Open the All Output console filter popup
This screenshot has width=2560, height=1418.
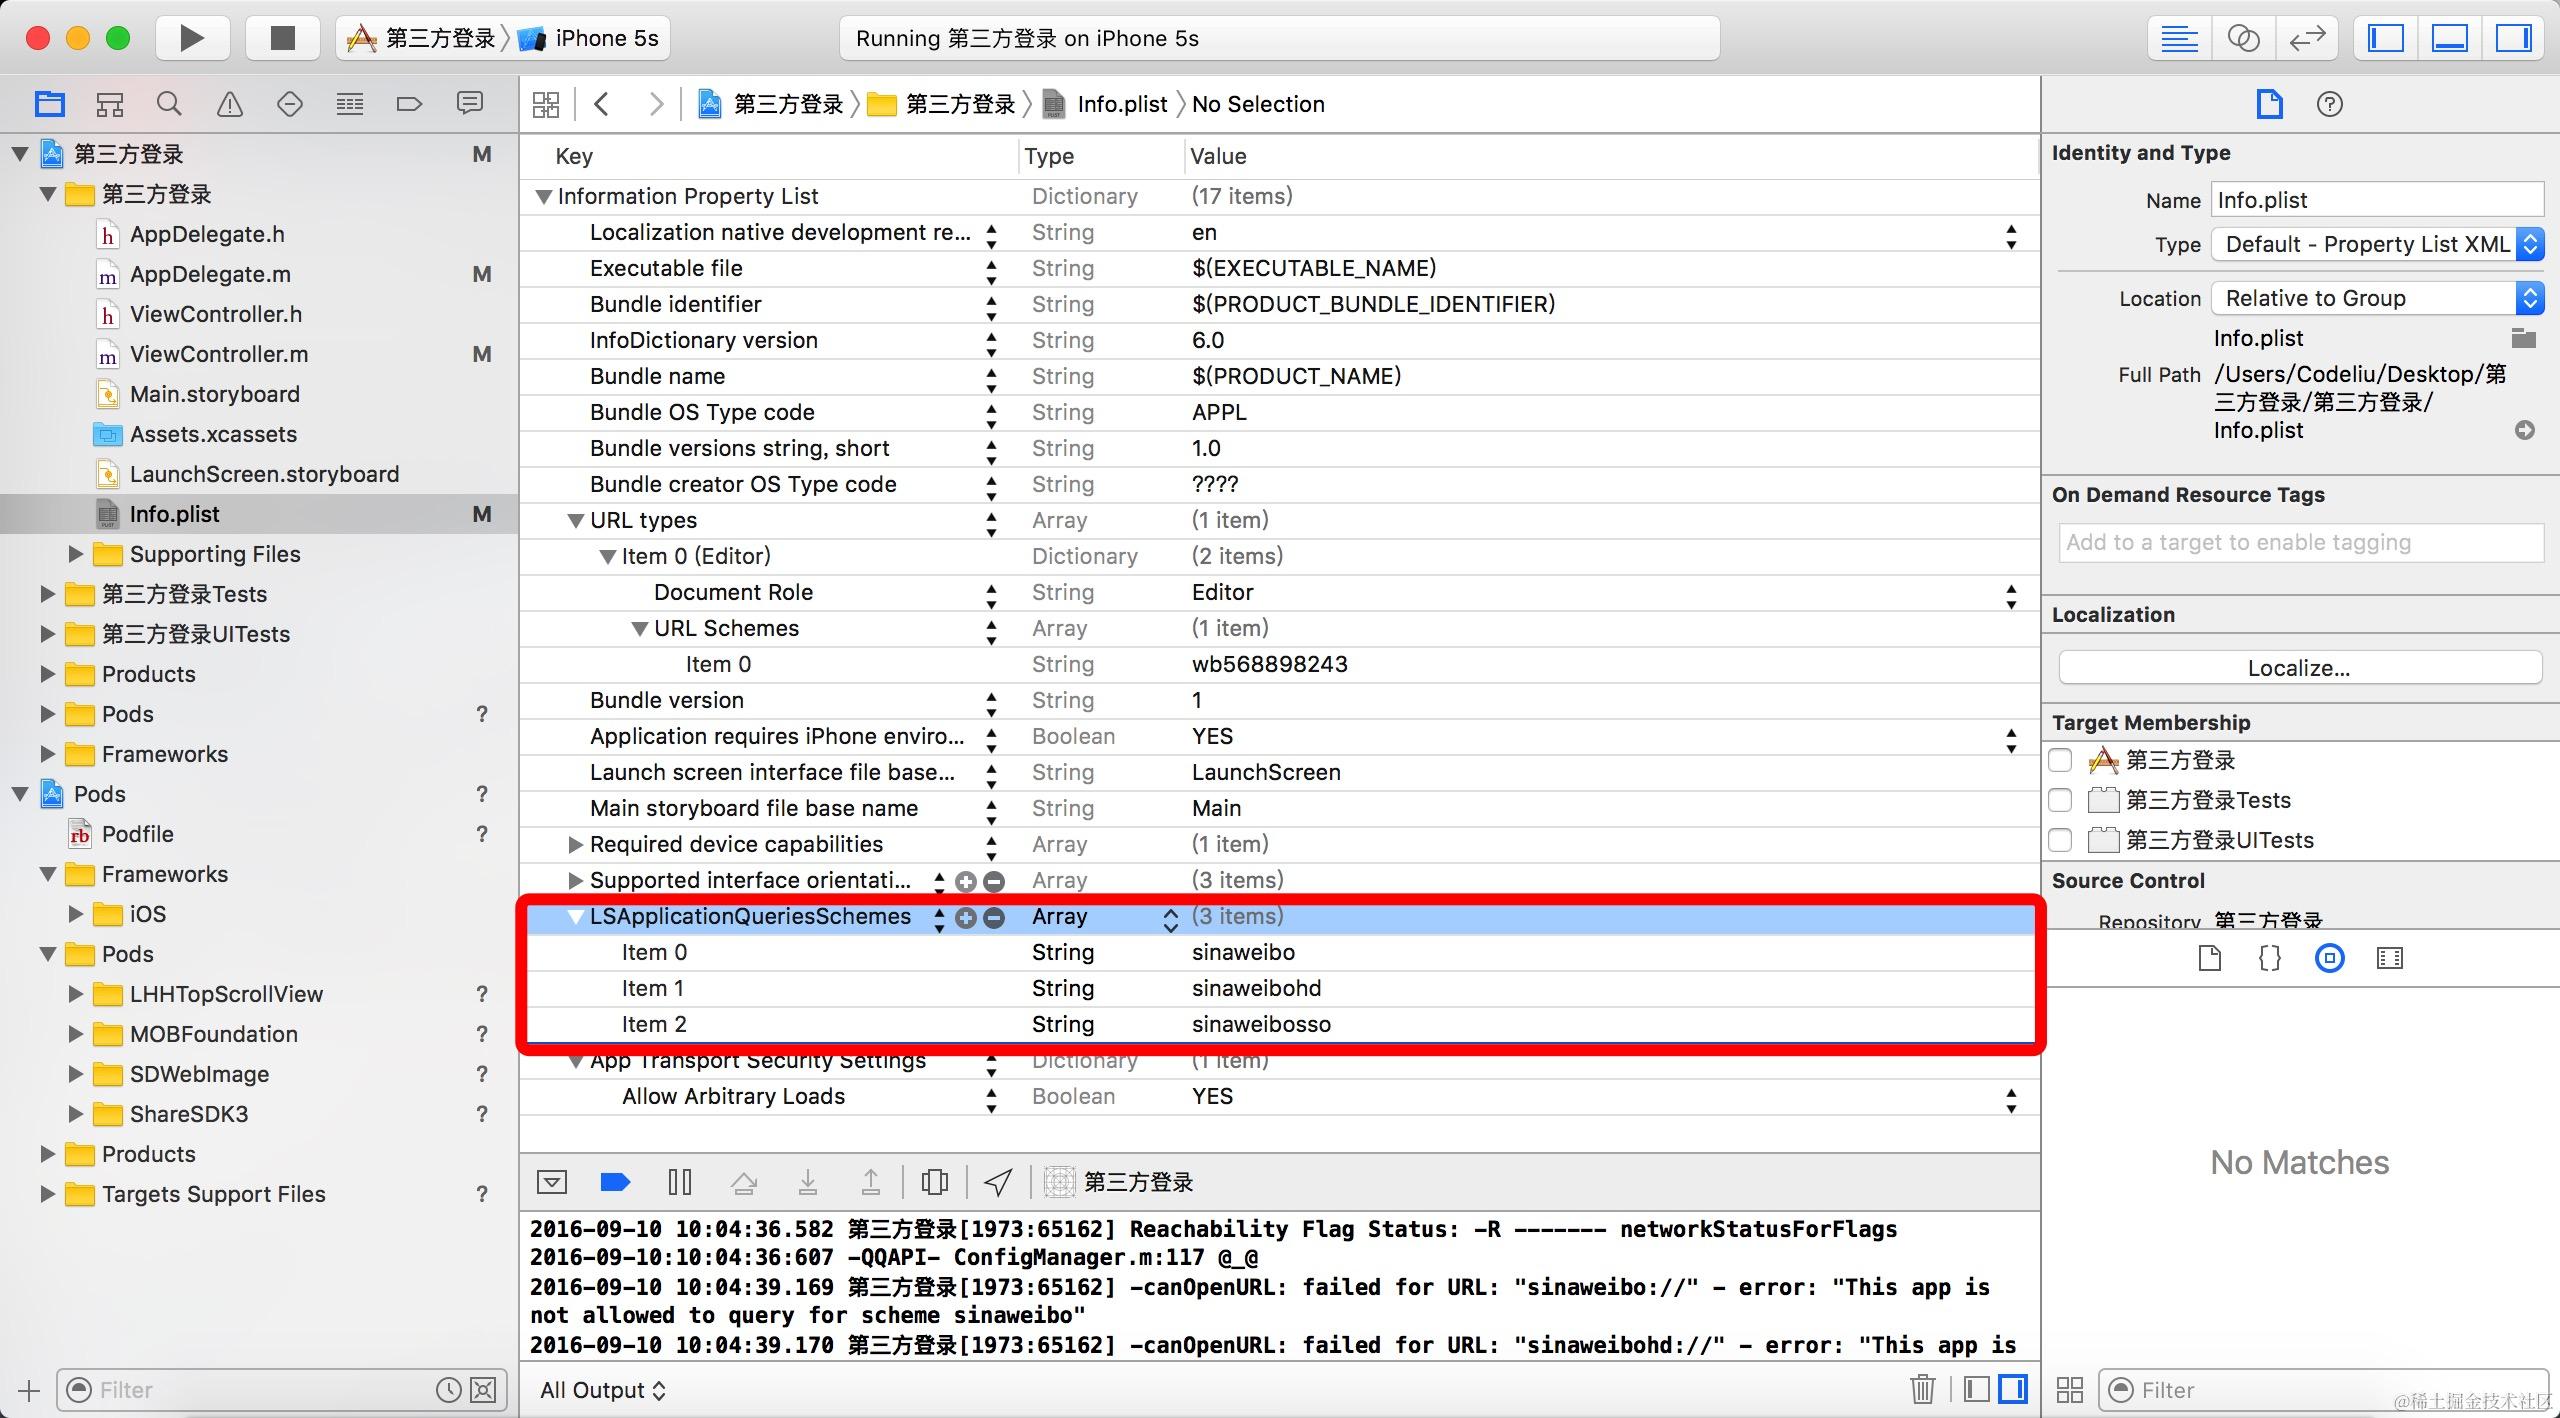(602, 1390)
